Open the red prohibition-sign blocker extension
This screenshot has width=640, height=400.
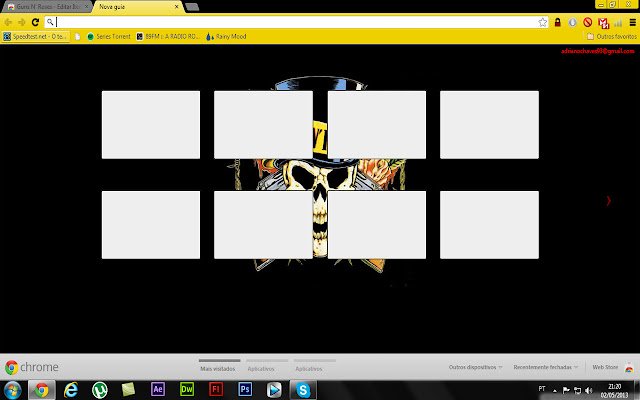(587, 22)
